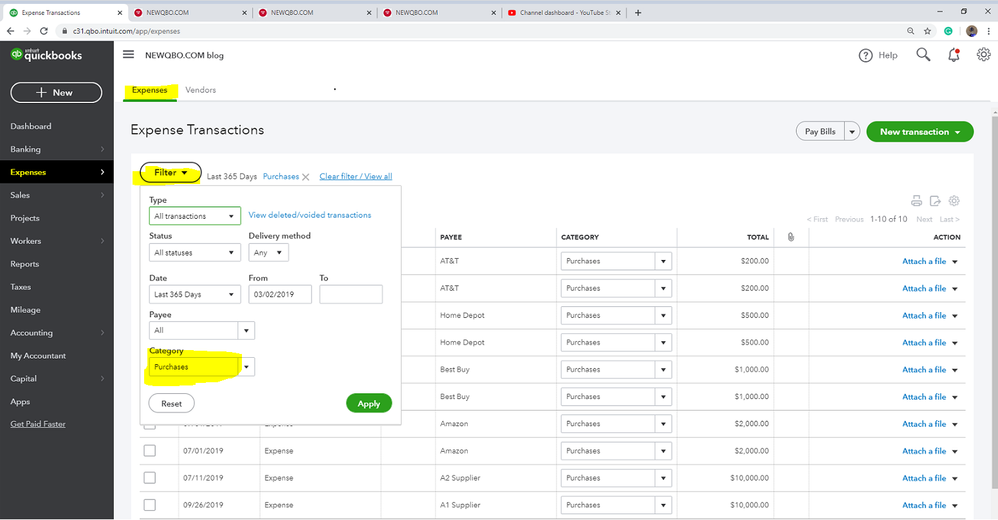Screen dimensions: 998x520
Task: Open the notifications bell
Action: click(x=953, y=55)
